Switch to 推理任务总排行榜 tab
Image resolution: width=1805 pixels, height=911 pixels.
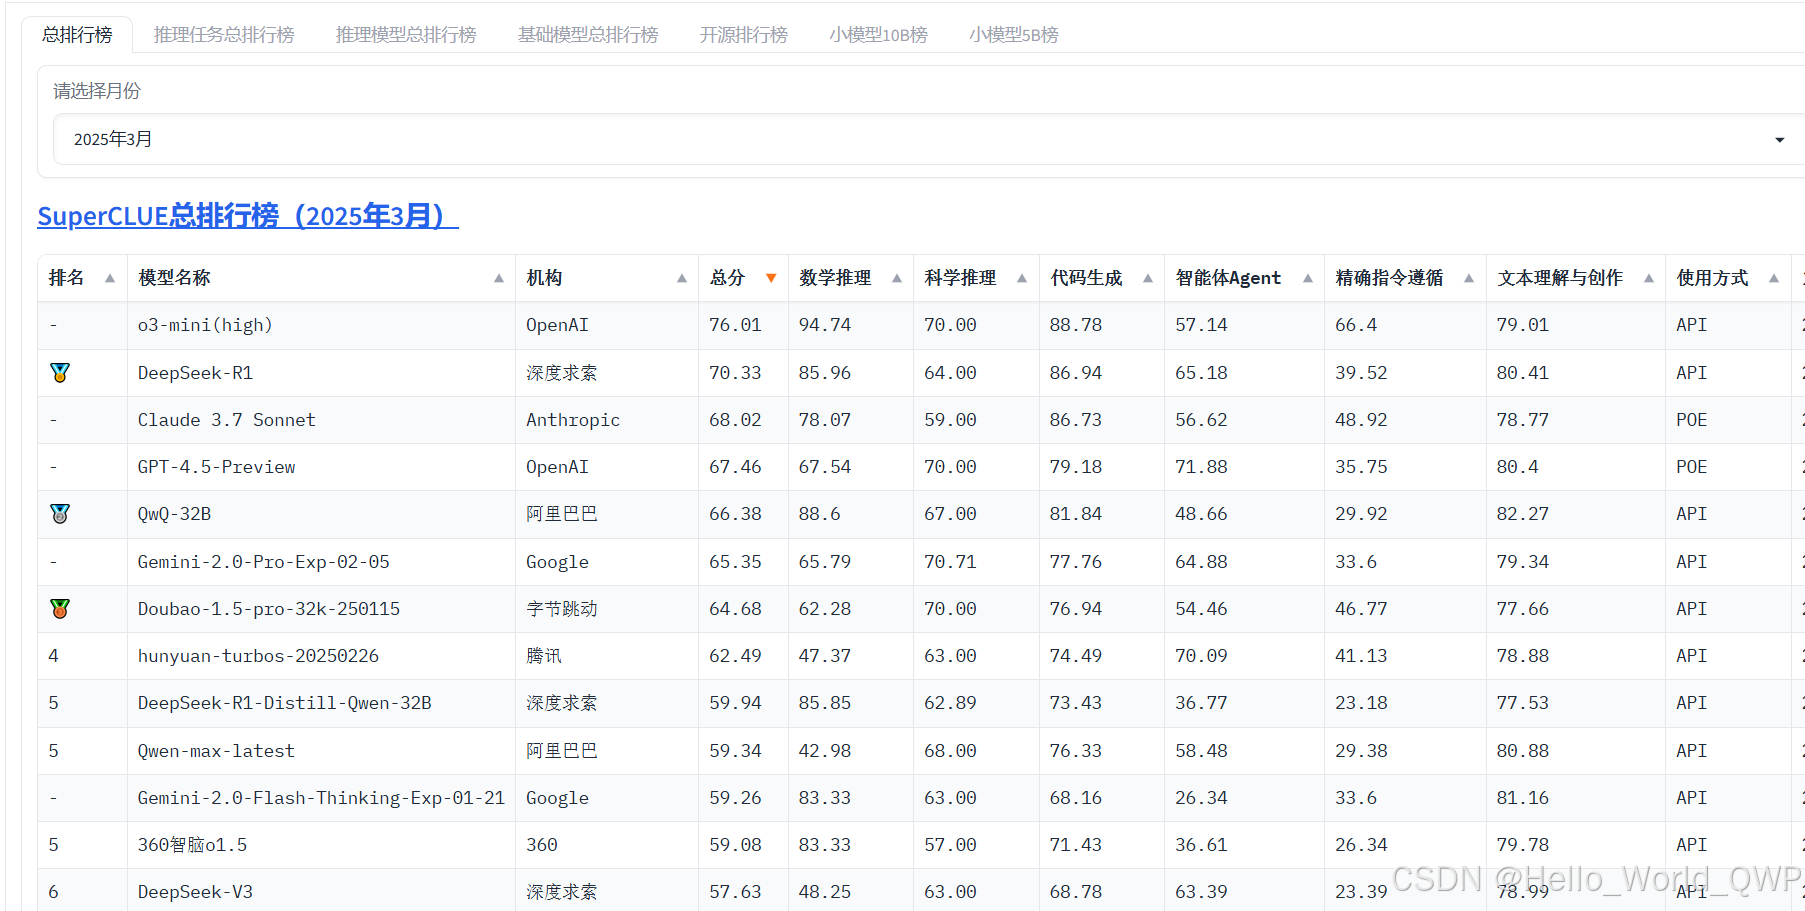point(224,35)
